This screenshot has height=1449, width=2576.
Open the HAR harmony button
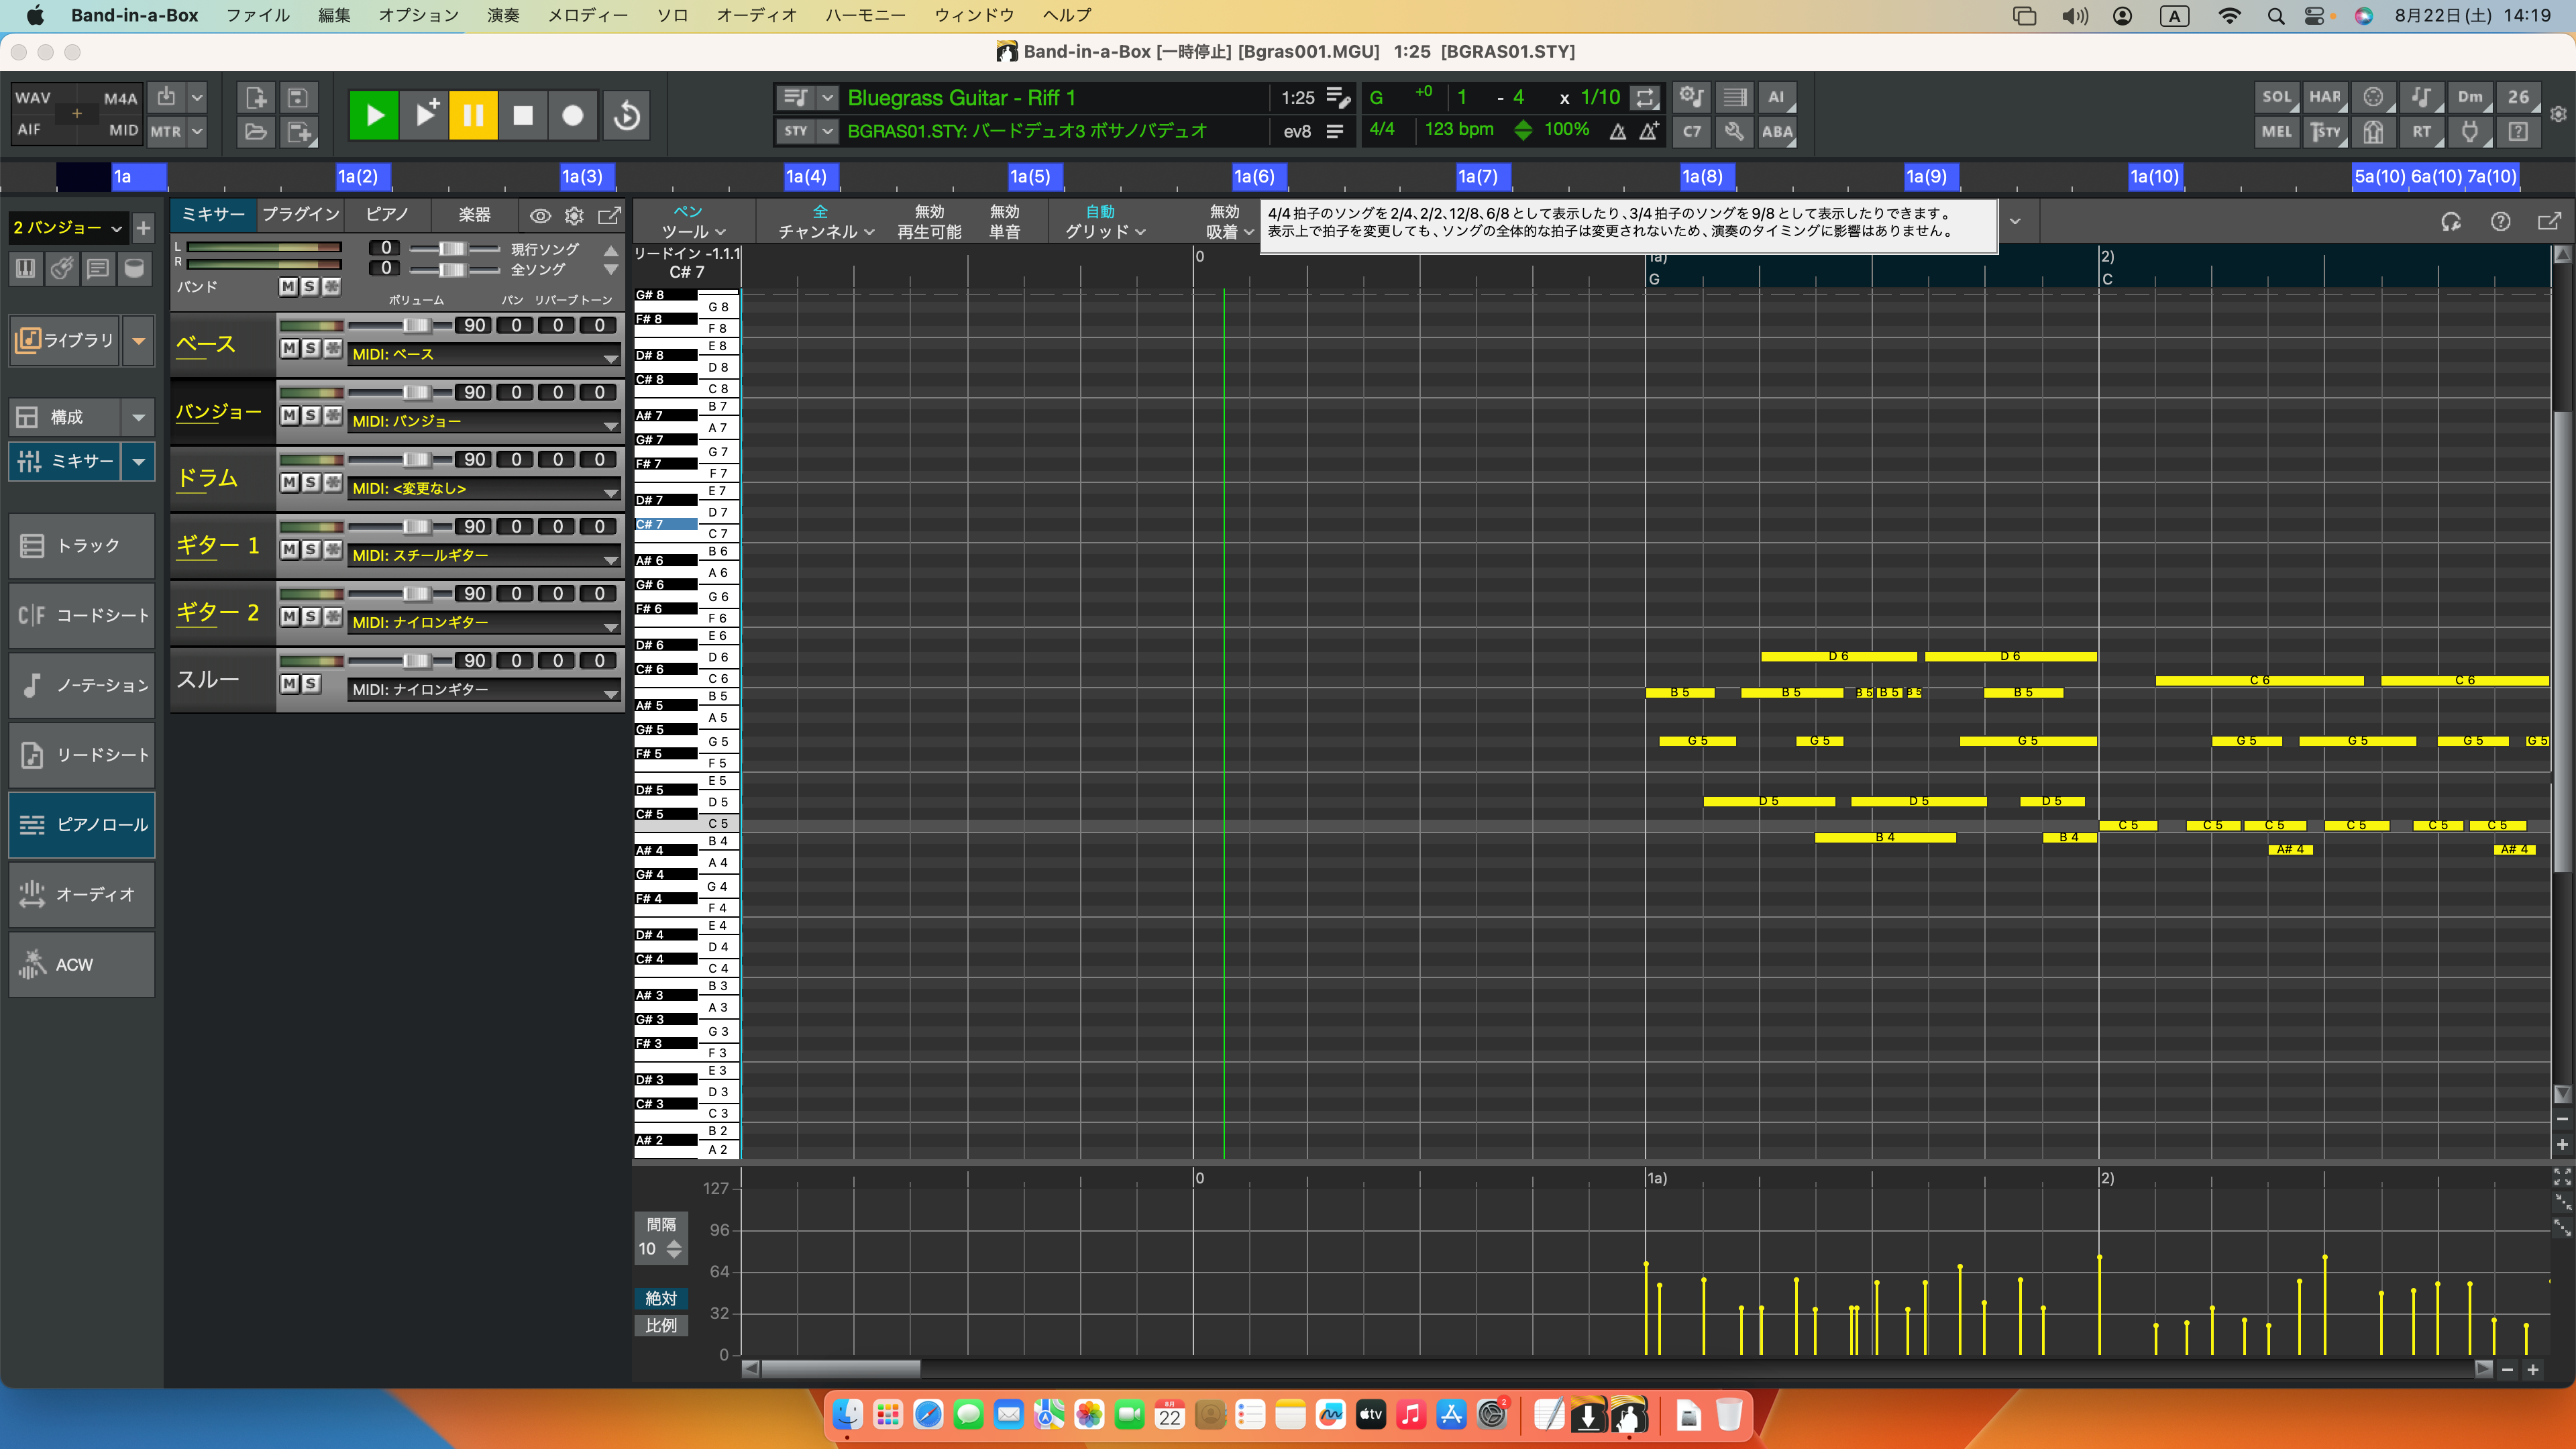pos(2325,97)
